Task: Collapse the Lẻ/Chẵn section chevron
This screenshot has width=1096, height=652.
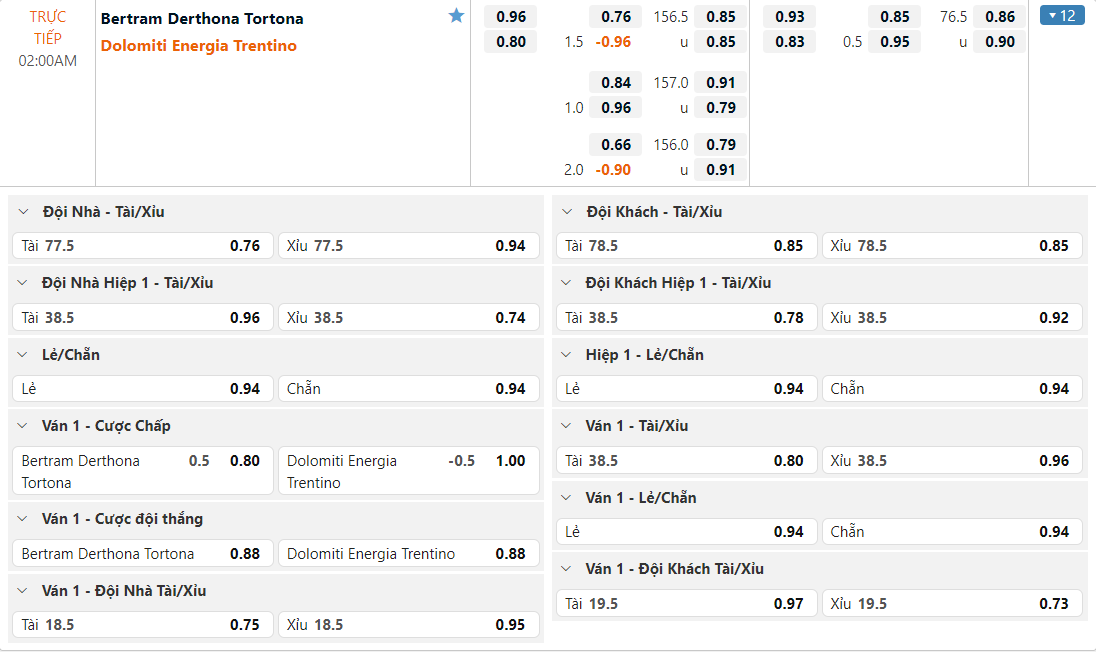Action: pos(24,355)
